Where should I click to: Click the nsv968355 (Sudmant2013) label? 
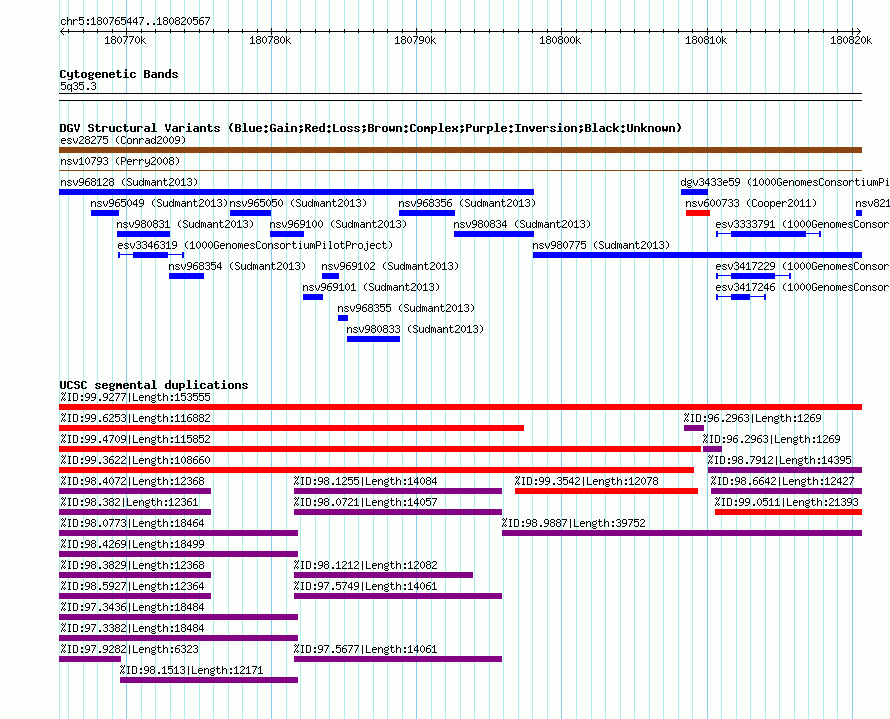tap(406, 308)
